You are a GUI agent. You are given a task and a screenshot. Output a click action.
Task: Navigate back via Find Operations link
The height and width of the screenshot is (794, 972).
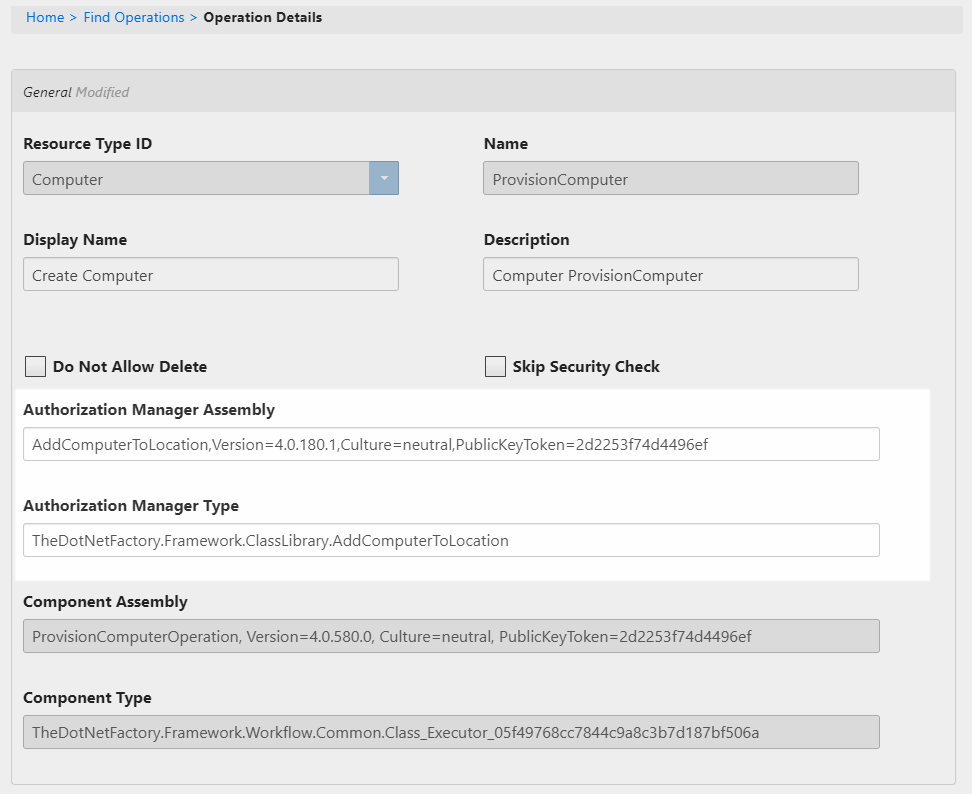point(133,17)
